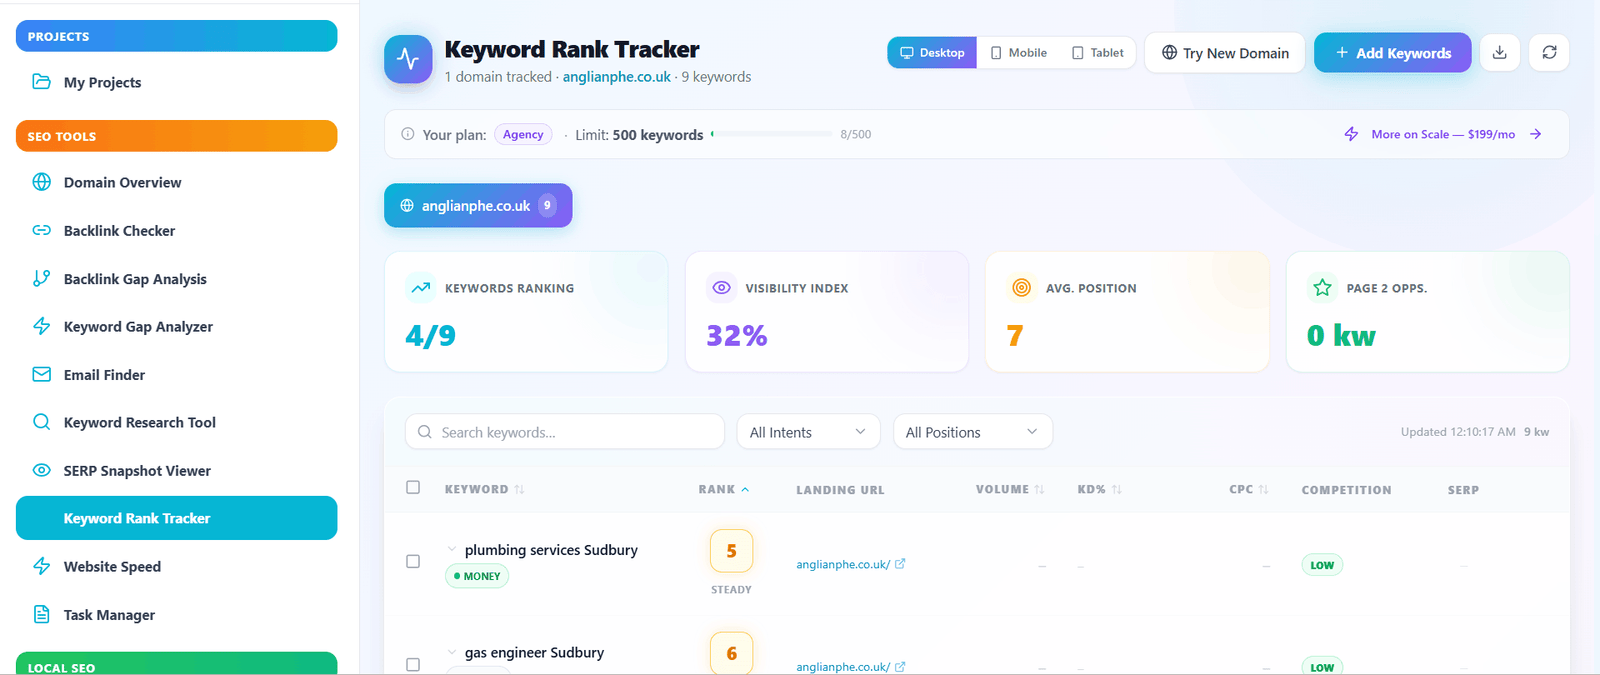Click the SERP Snapshot eye icon
Screen dimensions: 1600x675
(41, 470)
